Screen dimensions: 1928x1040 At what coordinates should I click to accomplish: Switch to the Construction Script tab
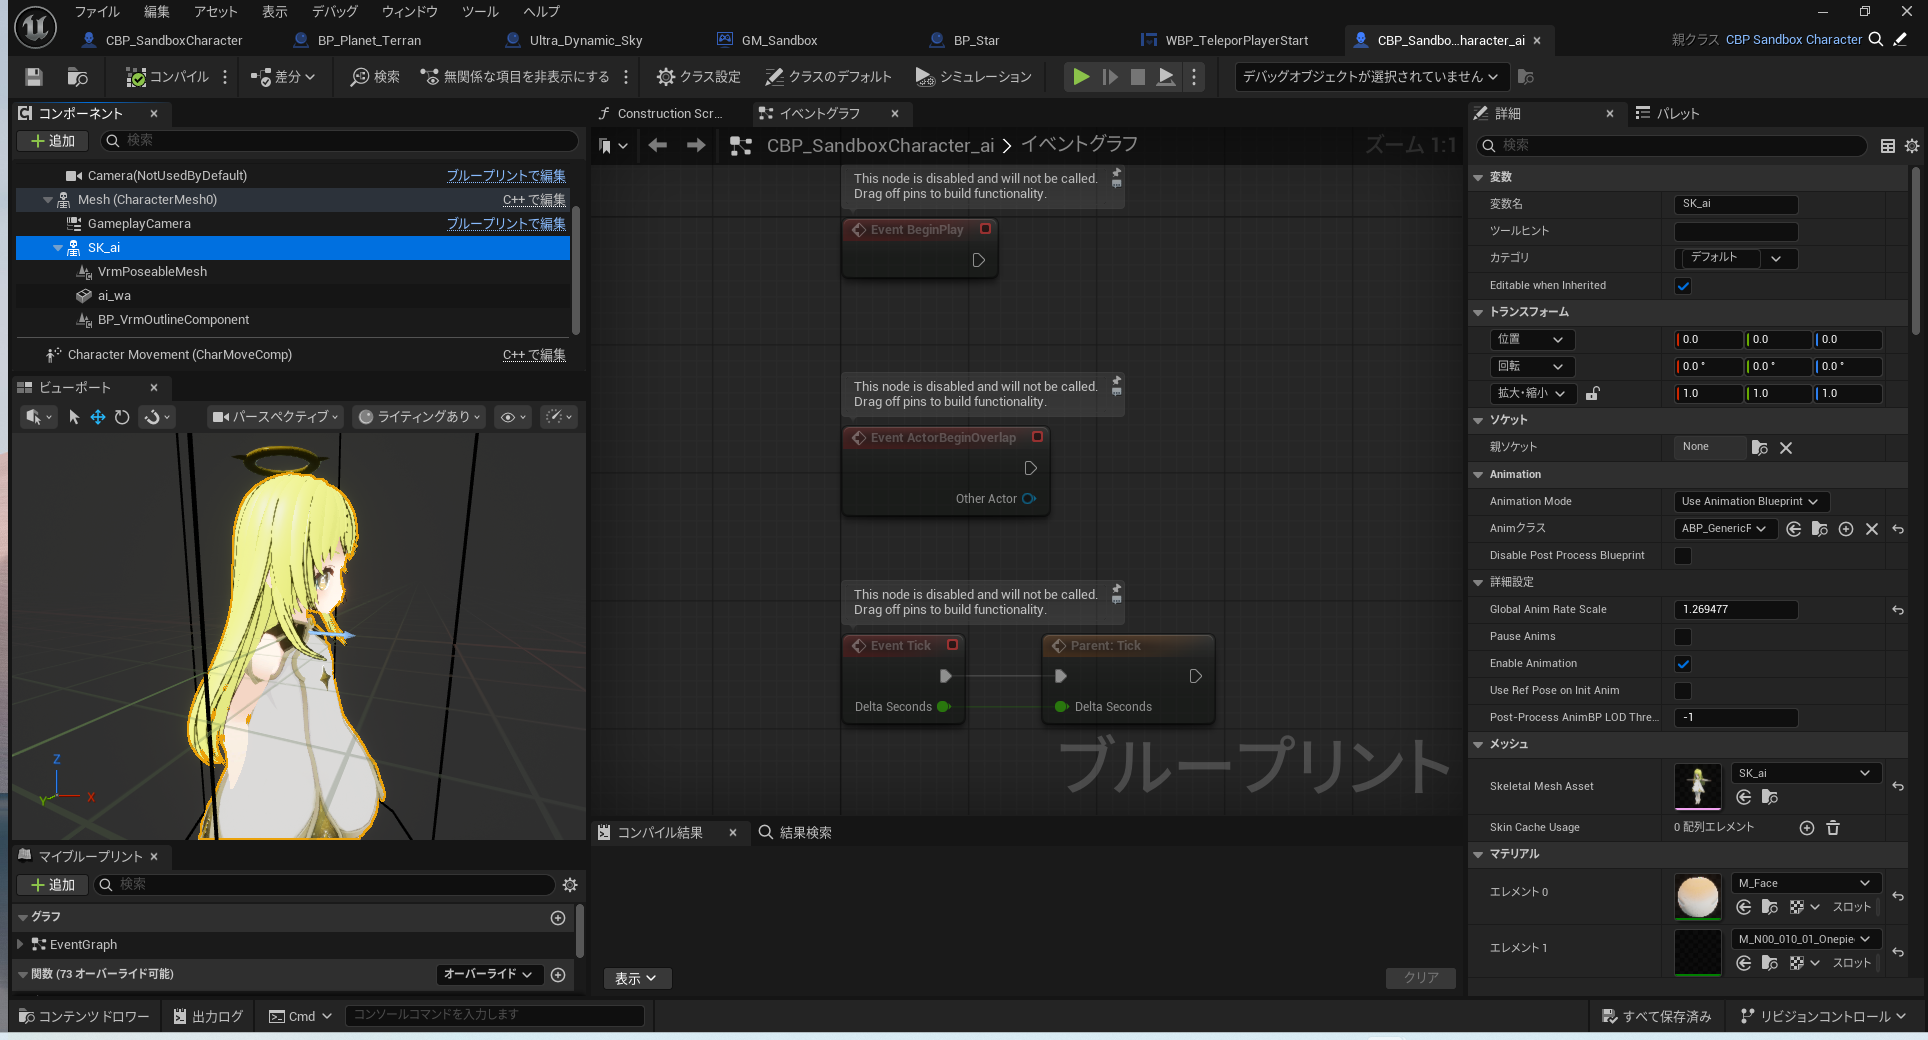[661, 114]
